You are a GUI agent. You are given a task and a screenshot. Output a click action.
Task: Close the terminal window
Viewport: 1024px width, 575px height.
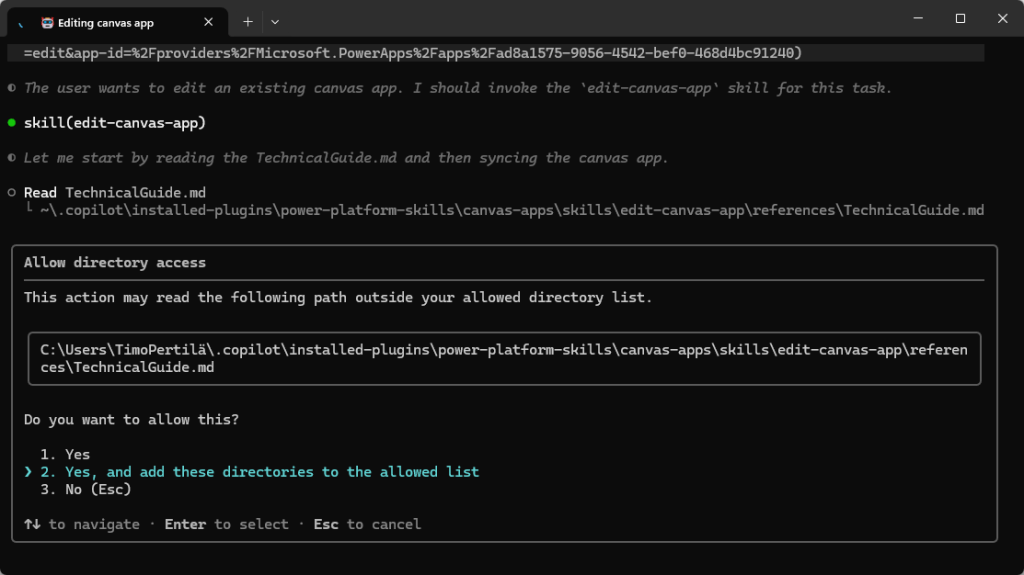[x=1001, y=18]
